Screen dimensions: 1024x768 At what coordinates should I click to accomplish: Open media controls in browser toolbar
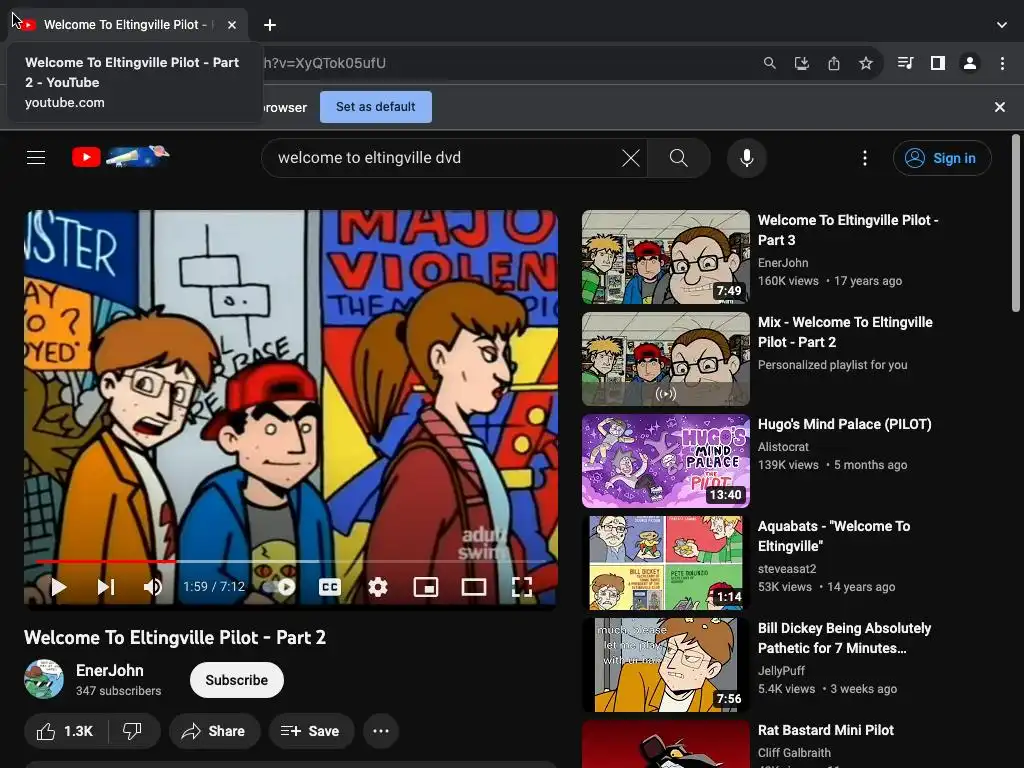tap(906, 63)
